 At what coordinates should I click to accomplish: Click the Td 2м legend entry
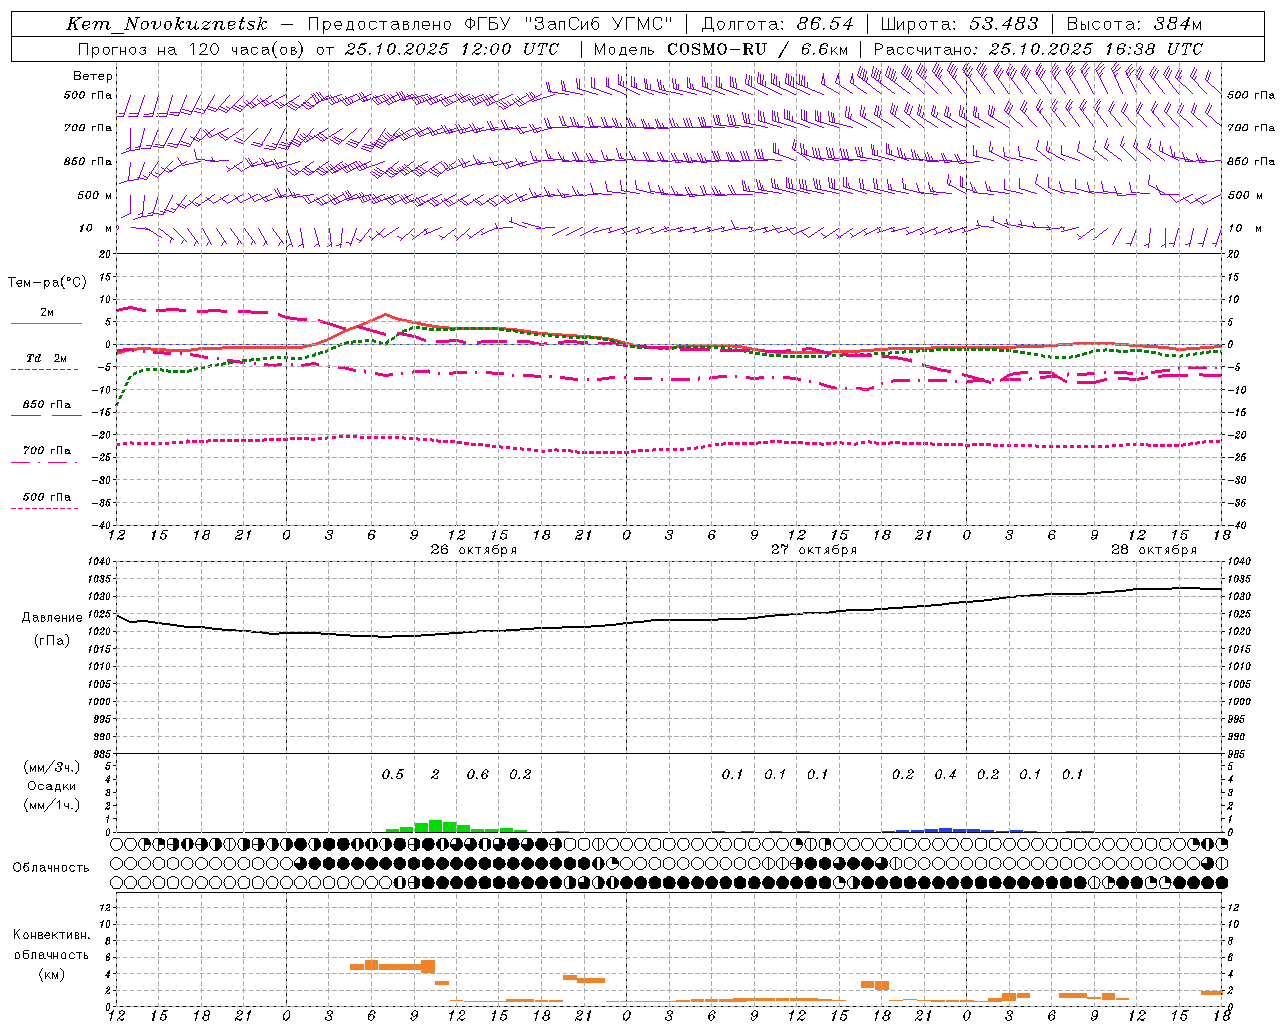tap(46, 358)
